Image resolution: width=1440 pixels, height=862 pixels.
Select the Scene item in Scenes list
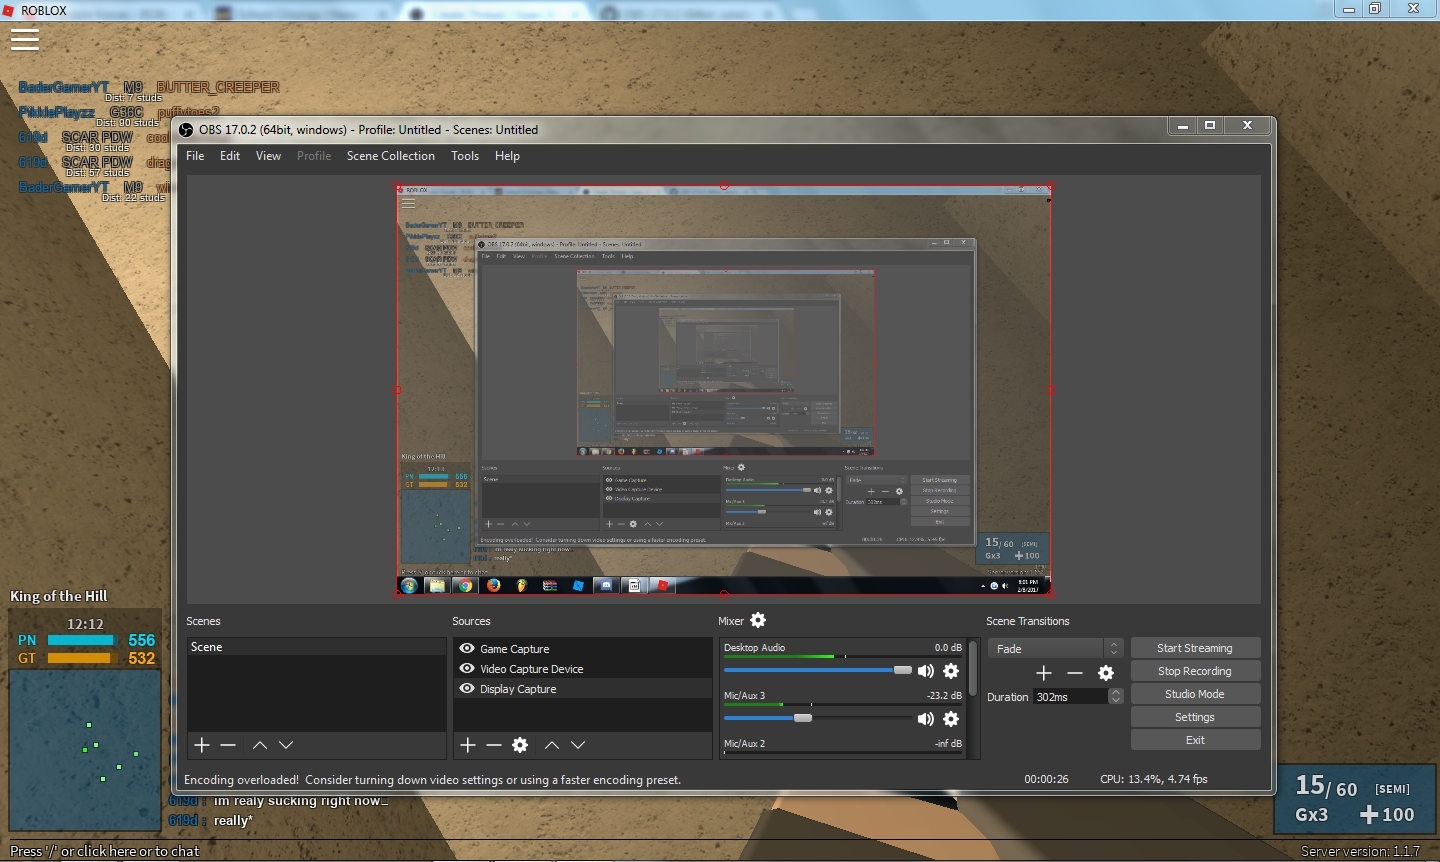click(316, 647)
